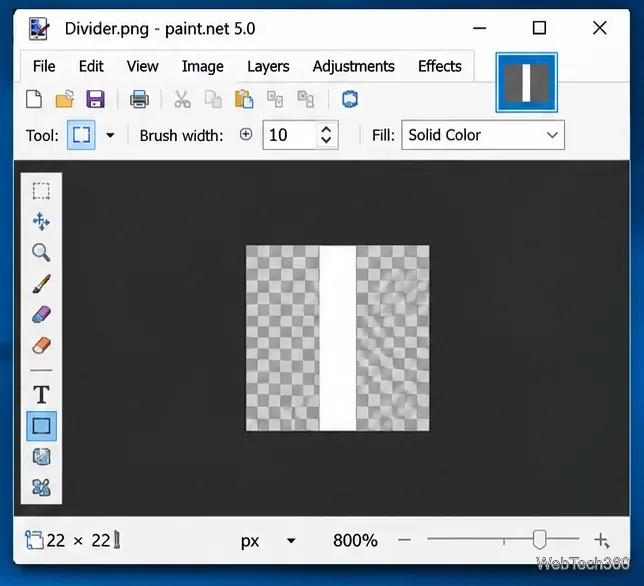The height and width of the screenshot is (586, 644).
Task: Click the paint.net app icon in title bar
Action: point(39,28)
